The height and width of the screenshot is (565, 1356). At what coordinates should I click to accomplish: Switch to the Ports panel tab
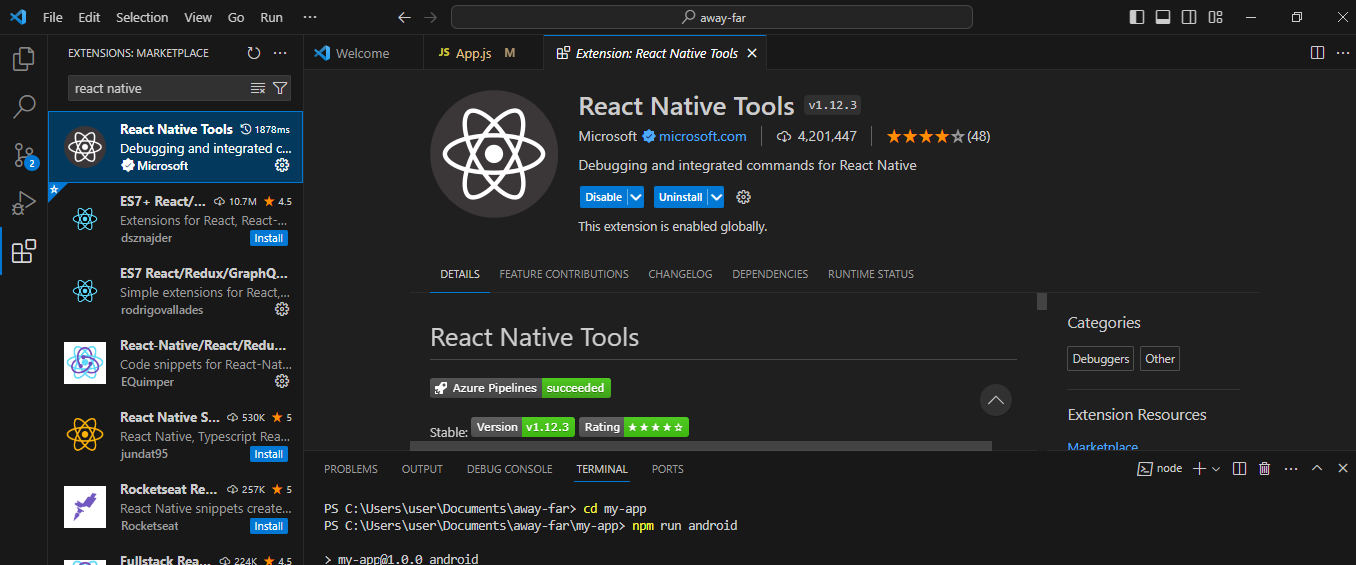[668, 469]
